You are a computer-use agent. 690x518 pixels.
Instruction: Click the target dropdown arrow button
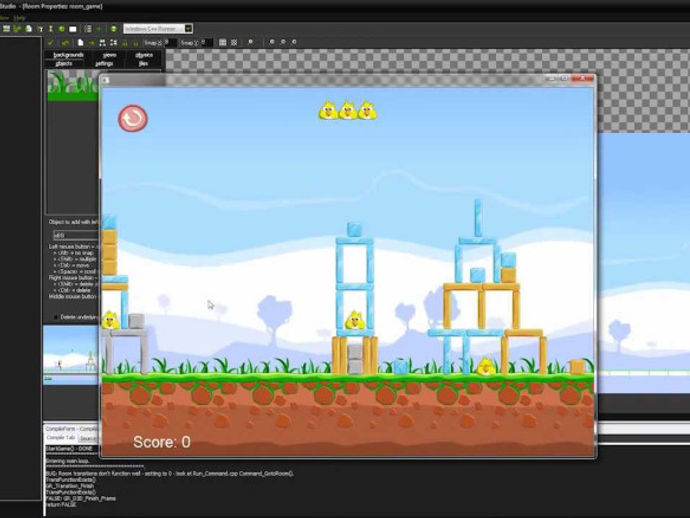coord(188,29)
